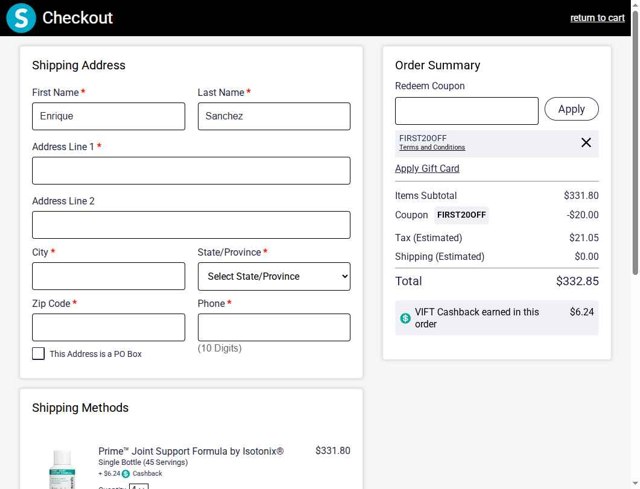Open the Select State/Province dropdown
Viewport: 640px width, 489px height.
274,276
